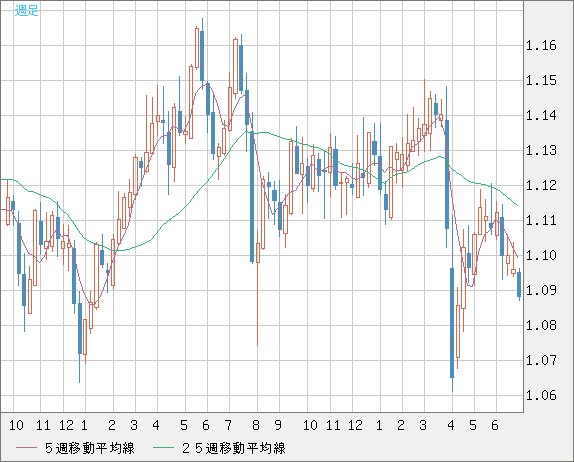Click the 1.13 price axis label
The image size is (574, 462).
tap(541, 150)
